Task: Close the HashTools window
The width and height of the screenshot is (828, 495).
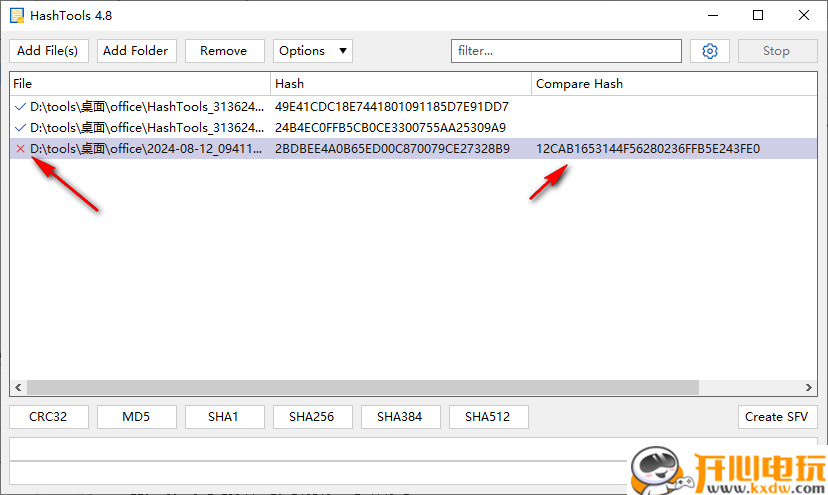Action: [804, 15]
